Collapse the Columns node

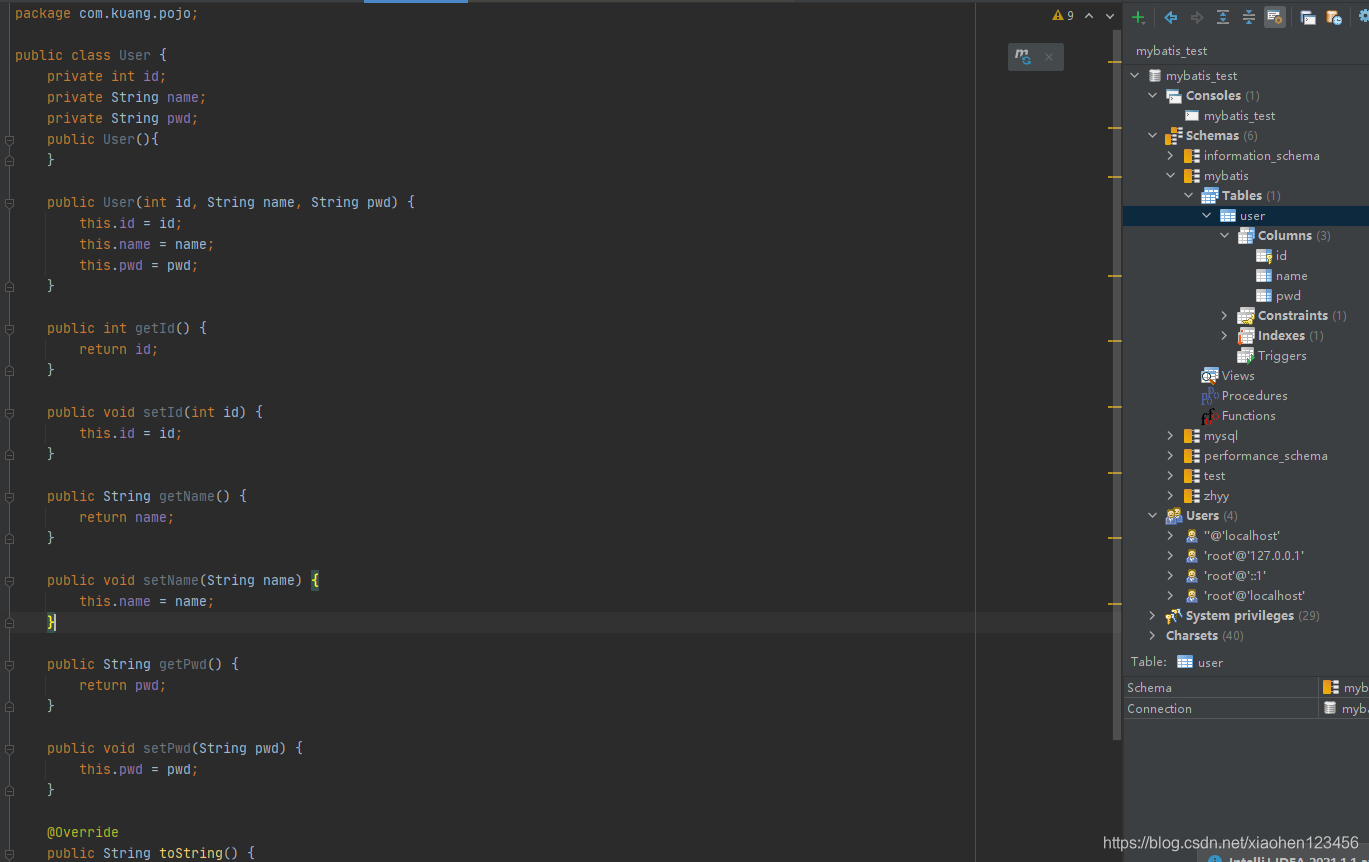point(1224,236)
